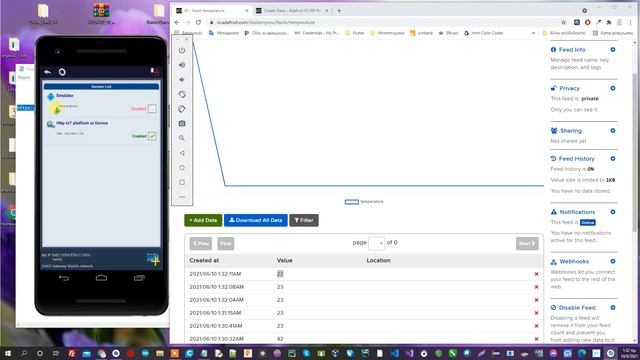Open the Flutter bookmarks folder
Screen dimensions: 640x360
tap(355, 33)
